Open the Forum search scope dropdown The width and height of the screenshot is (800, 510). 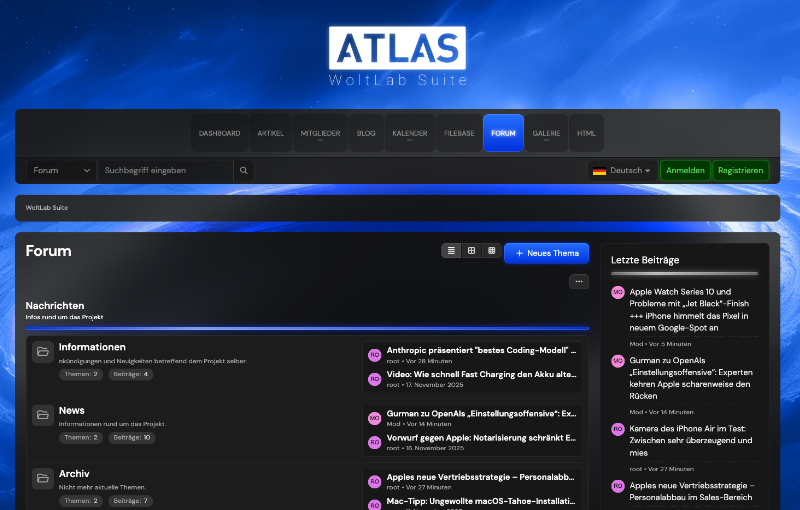[x=61, y=171]
